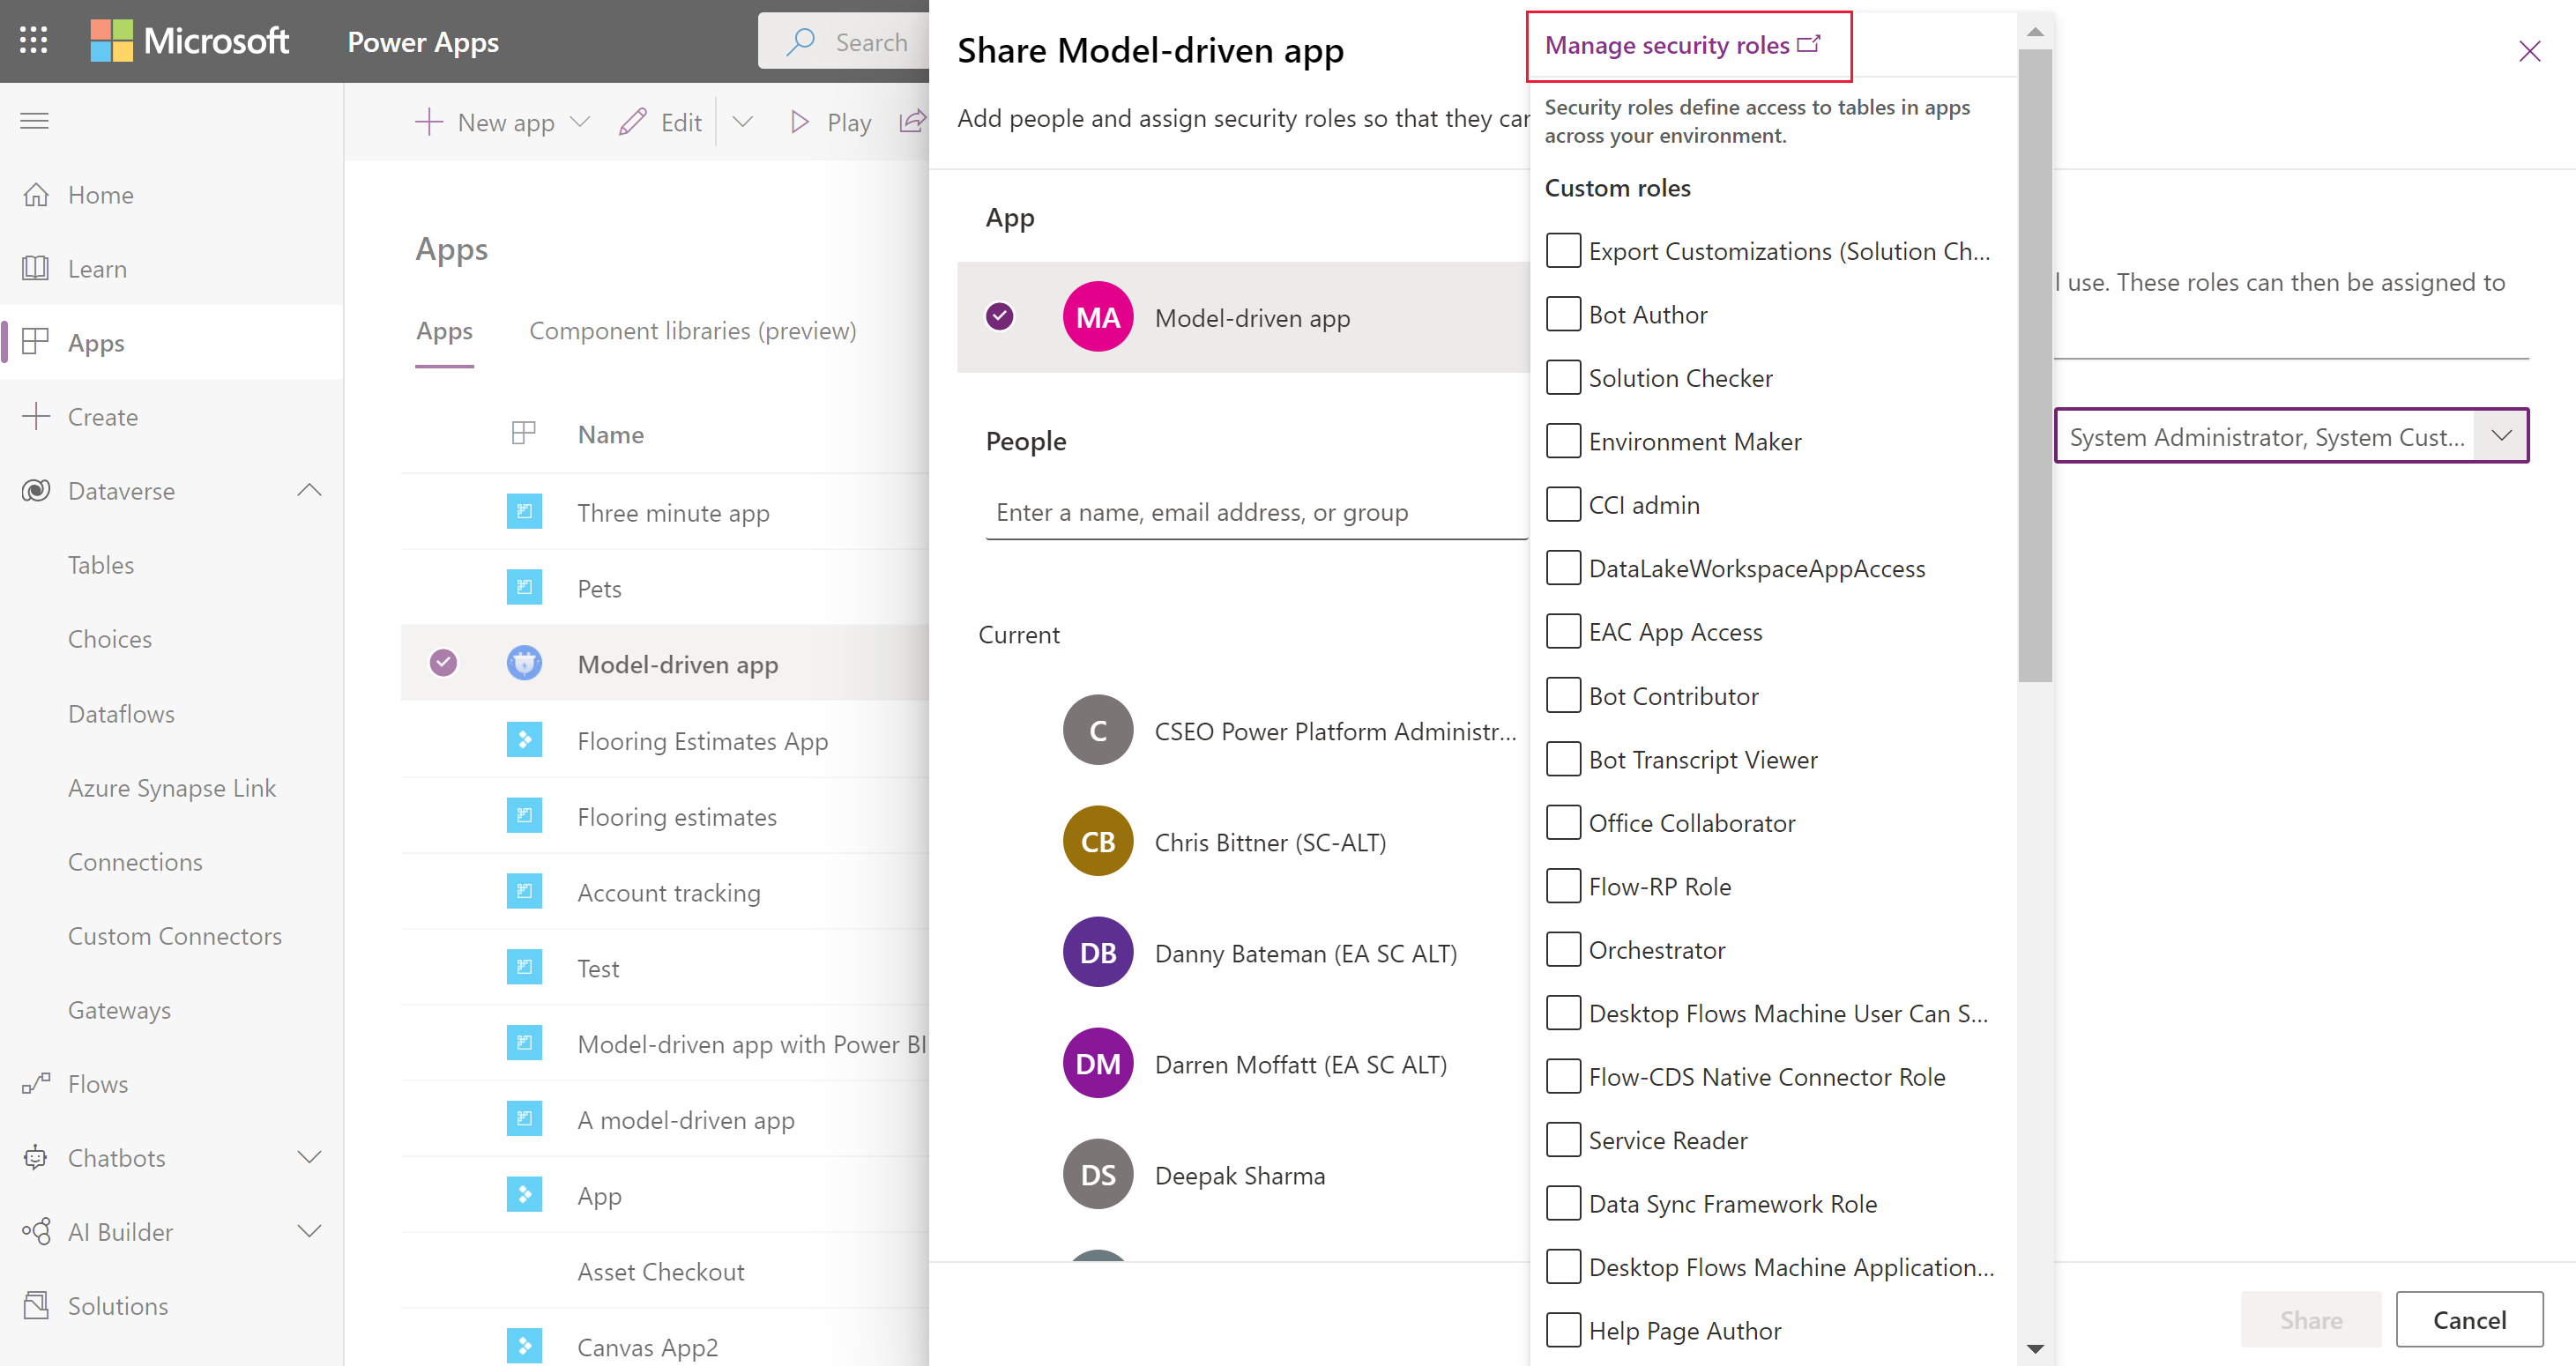The image size is (2576, 1366).
Task: Open Choices in the sidebar
Action: coord(110,639)
